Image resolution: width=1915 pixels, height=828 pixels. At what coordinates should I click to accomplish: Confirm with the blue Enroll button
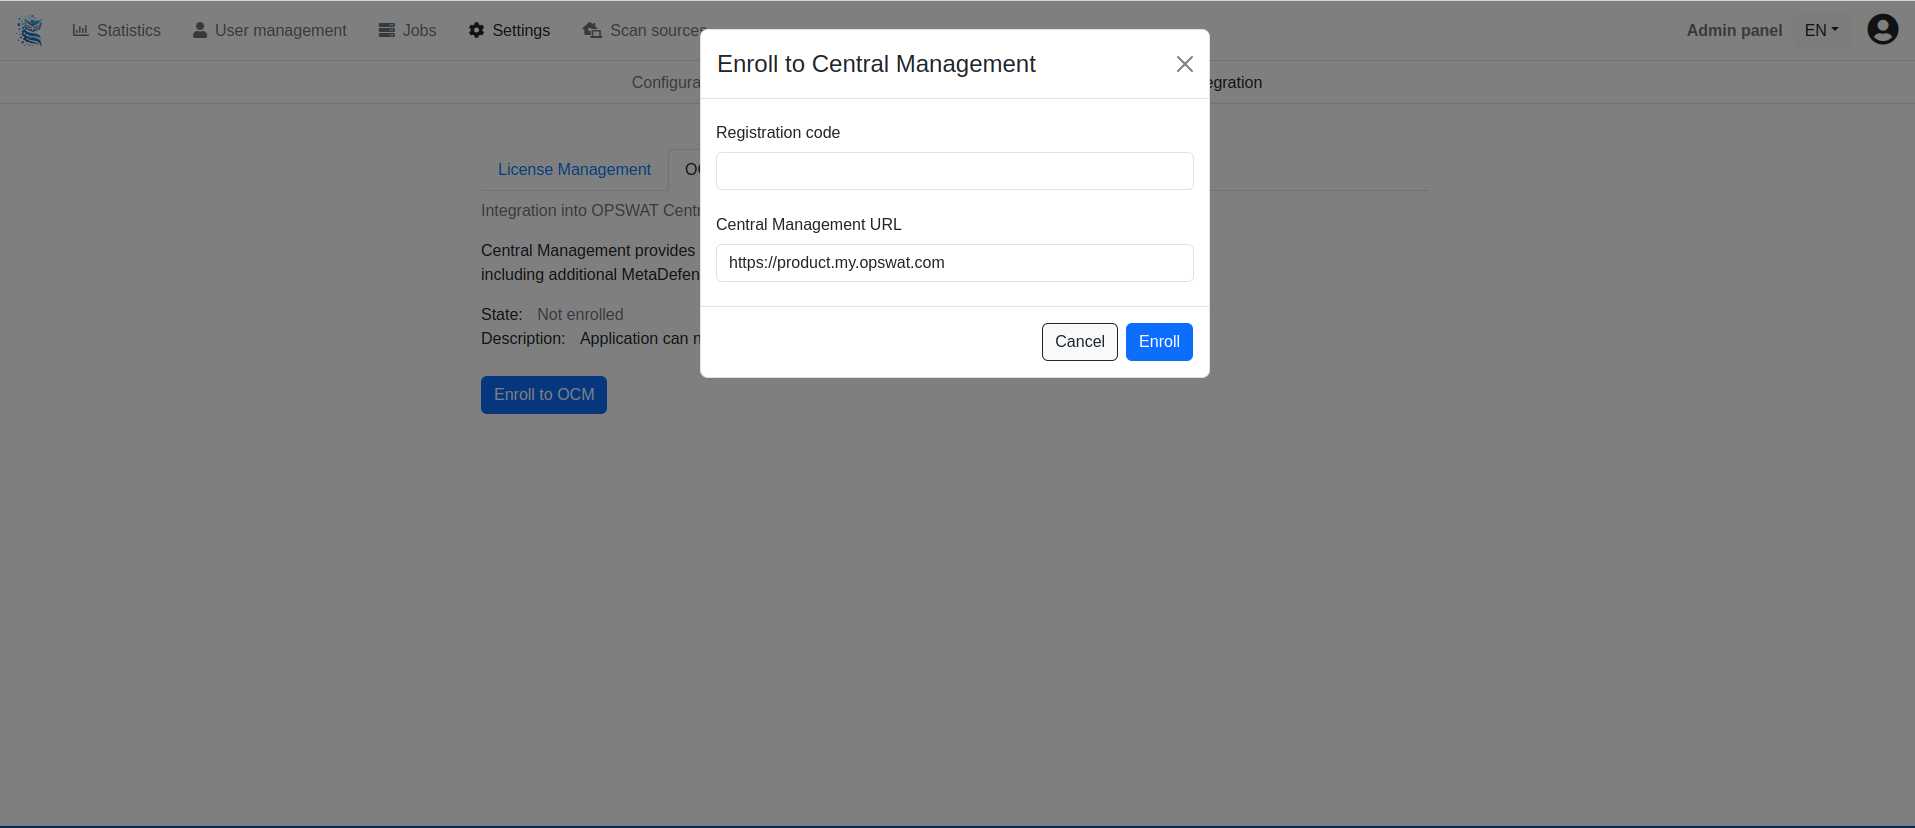pos(1159,342)
